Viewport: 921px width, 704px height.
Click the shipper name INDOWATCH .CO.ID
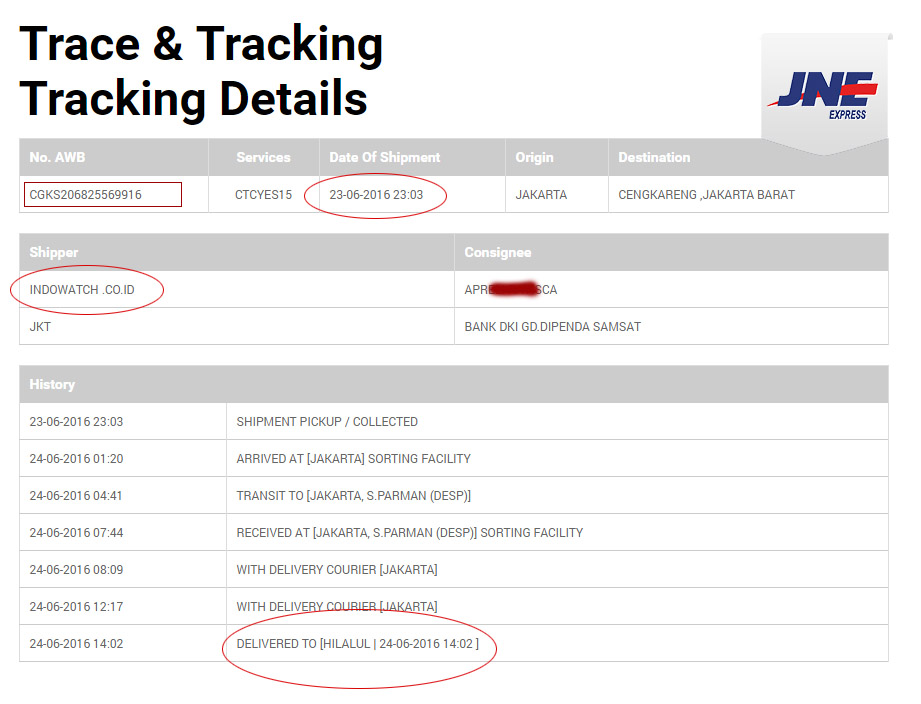pyautogui.click(x=82, y=290)
